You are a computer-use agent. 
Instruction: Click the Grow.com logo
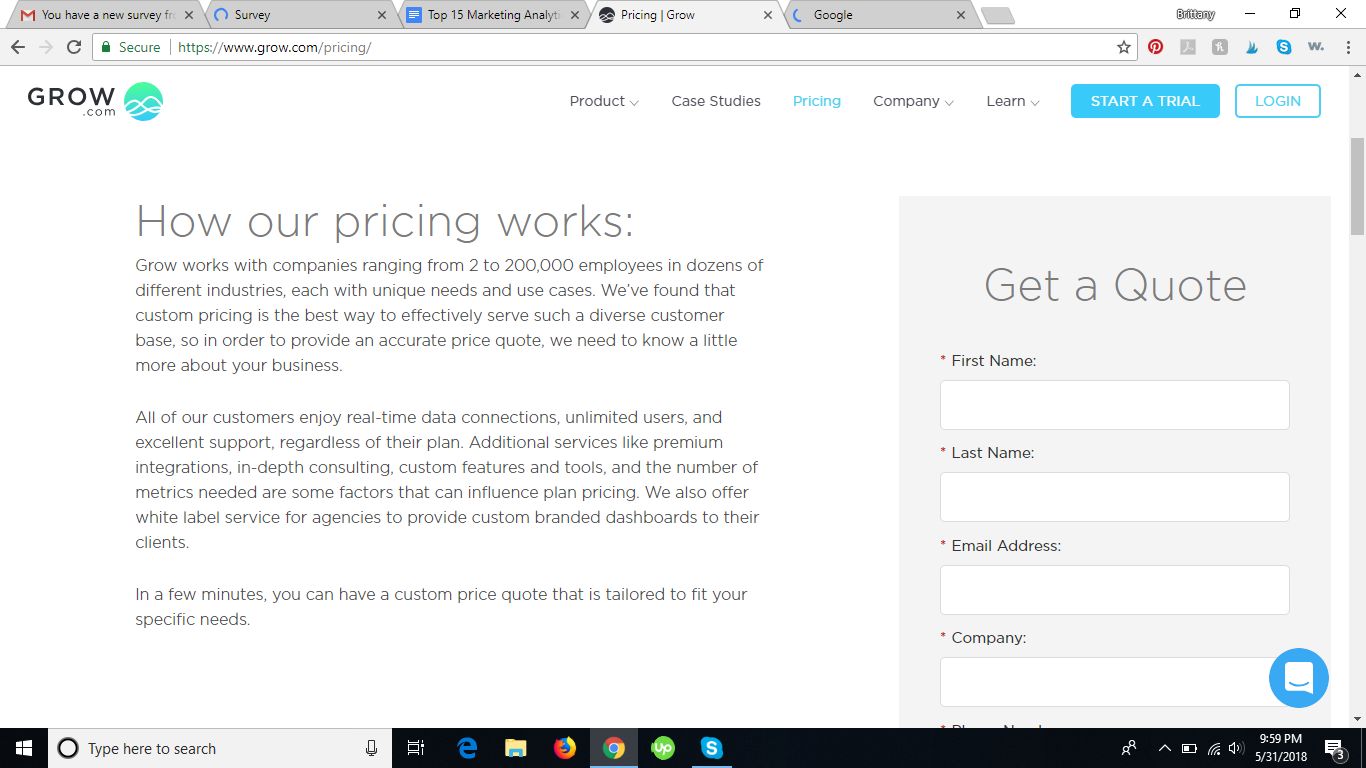(95, 101)
